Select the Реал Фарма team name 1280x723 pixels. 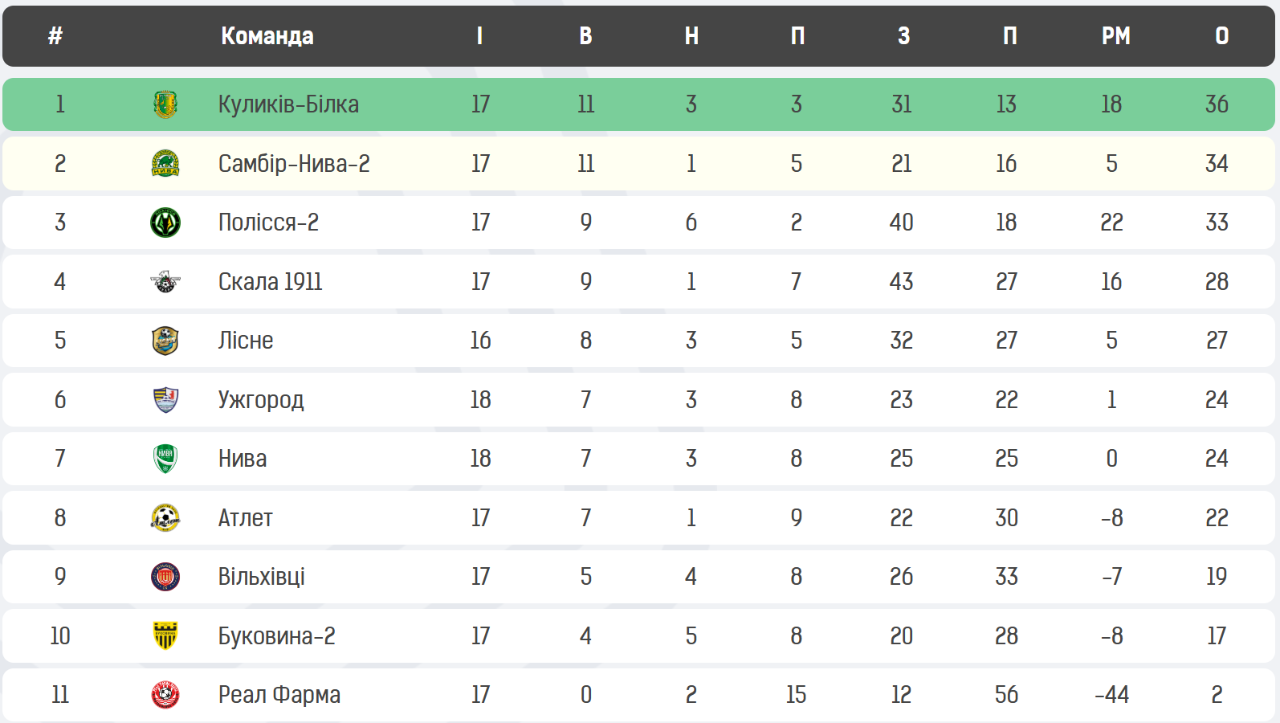pyautogui.click(x=279, y=694)
